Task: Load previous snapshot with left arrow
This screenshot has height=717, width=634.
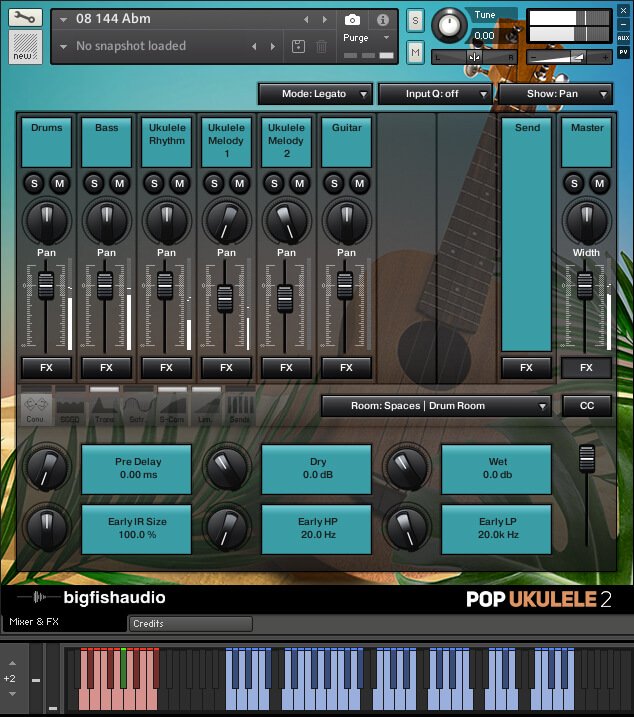Action: [254, 46]
